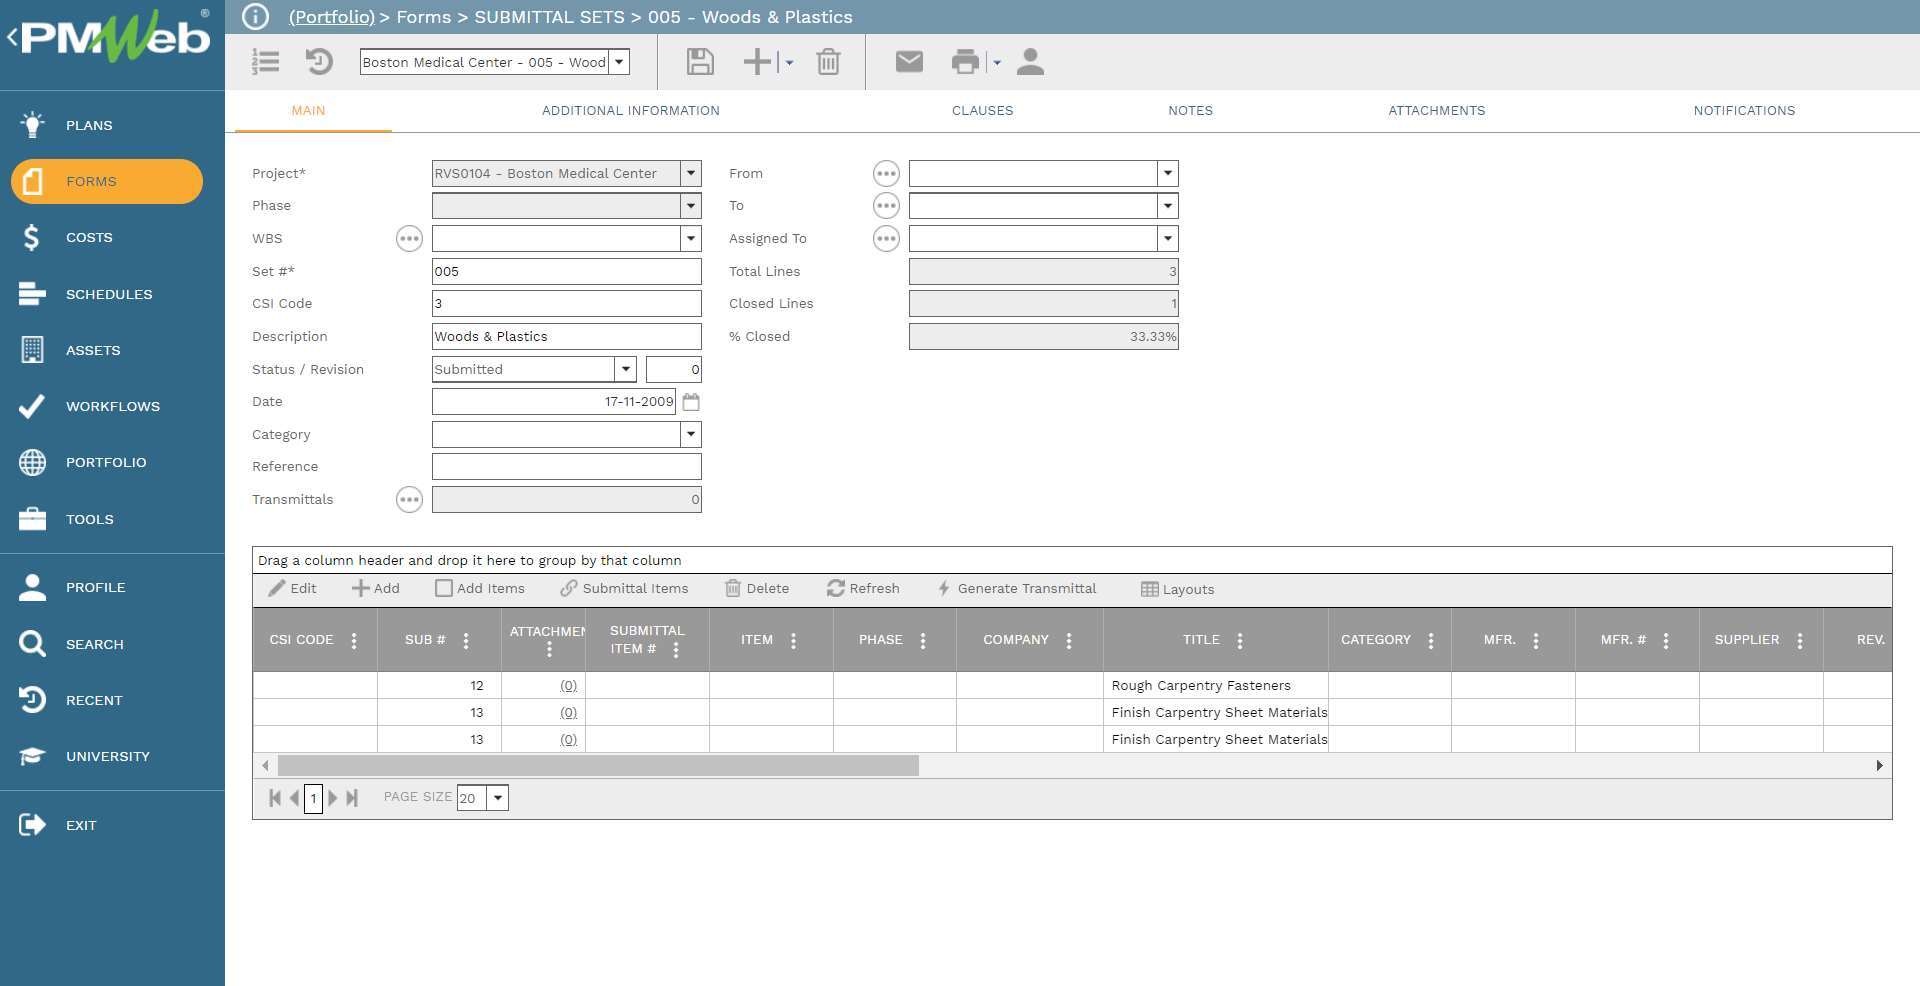Expand the Phase dropdown

(x=690, y=205)
